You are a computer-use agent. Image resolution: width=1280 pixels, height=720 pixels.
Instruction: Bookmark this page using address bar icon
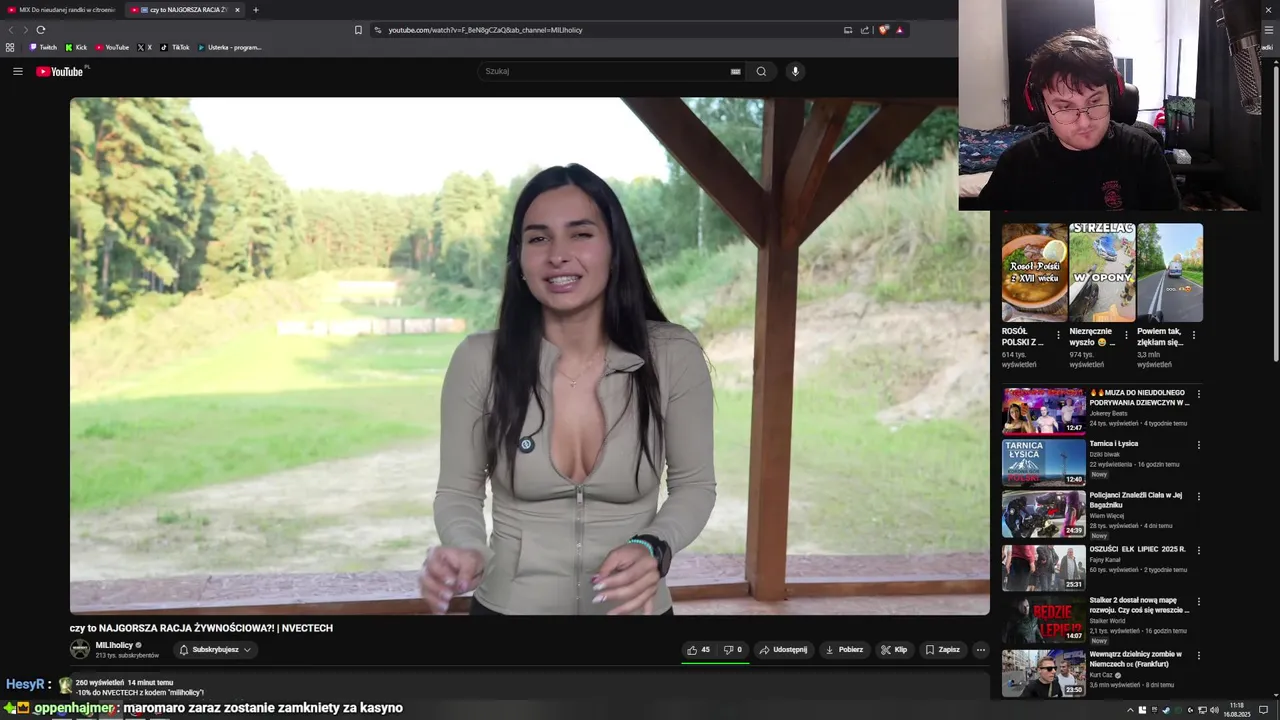coord(358,30)
